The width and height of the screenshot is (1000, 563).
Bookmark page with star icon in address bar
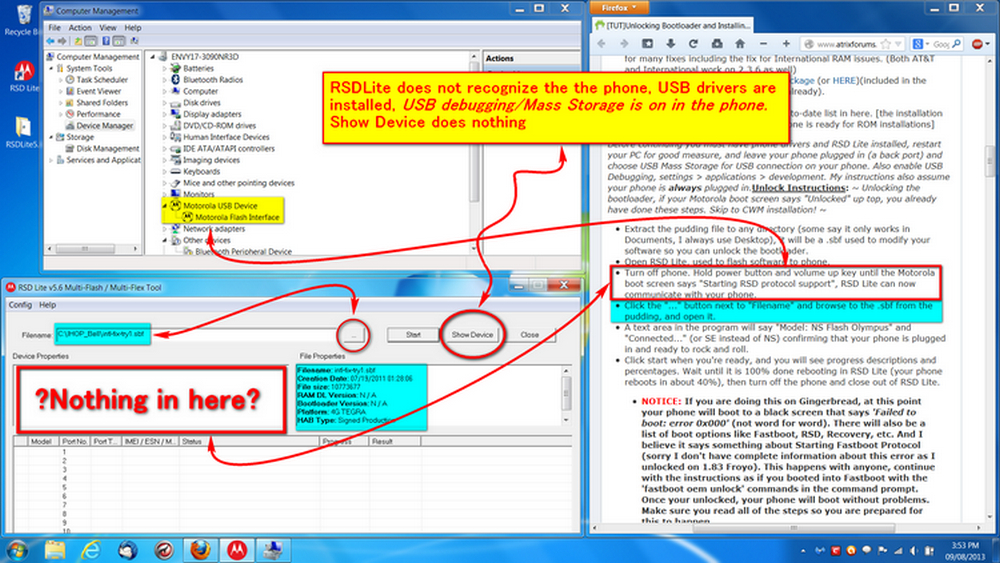[886, 44]
